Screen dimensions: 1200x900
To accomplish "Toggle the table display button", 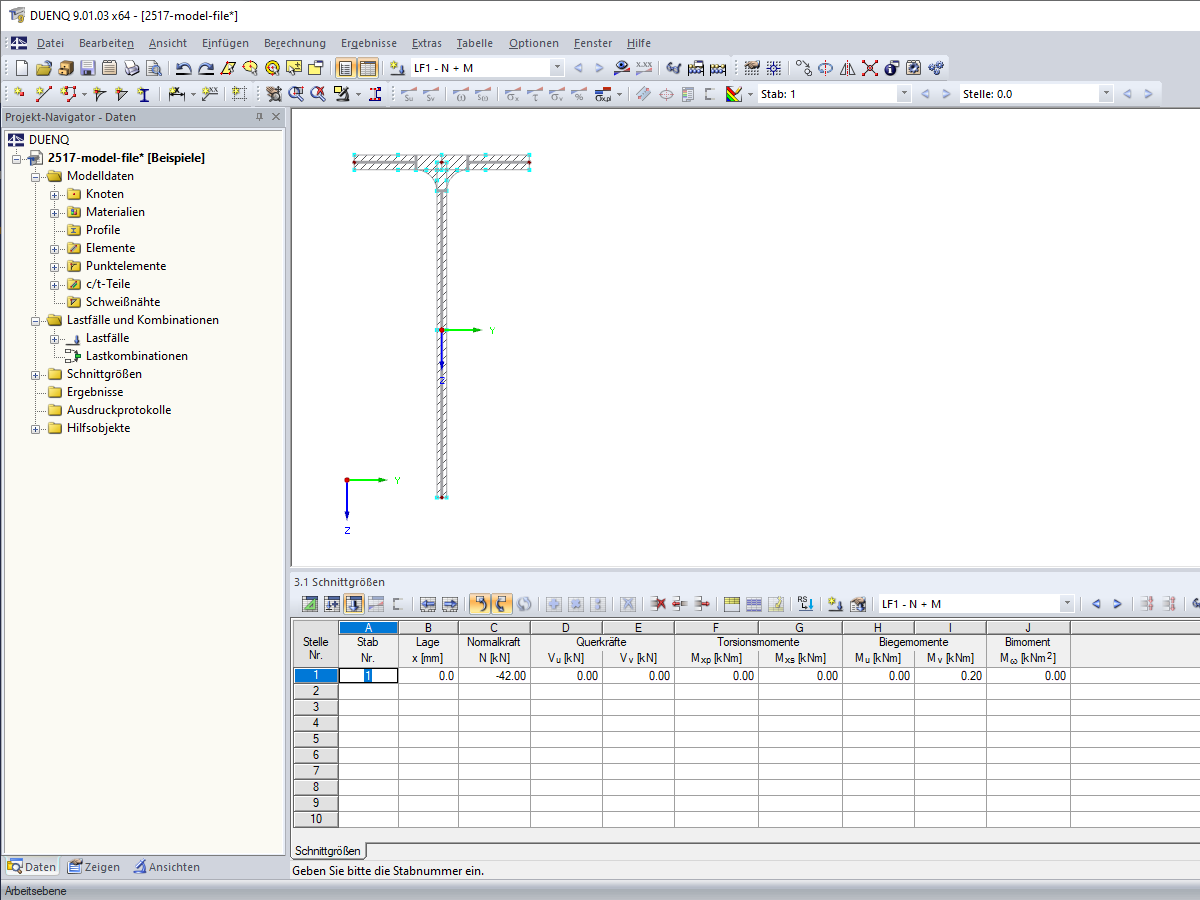I will coord(367,68).
